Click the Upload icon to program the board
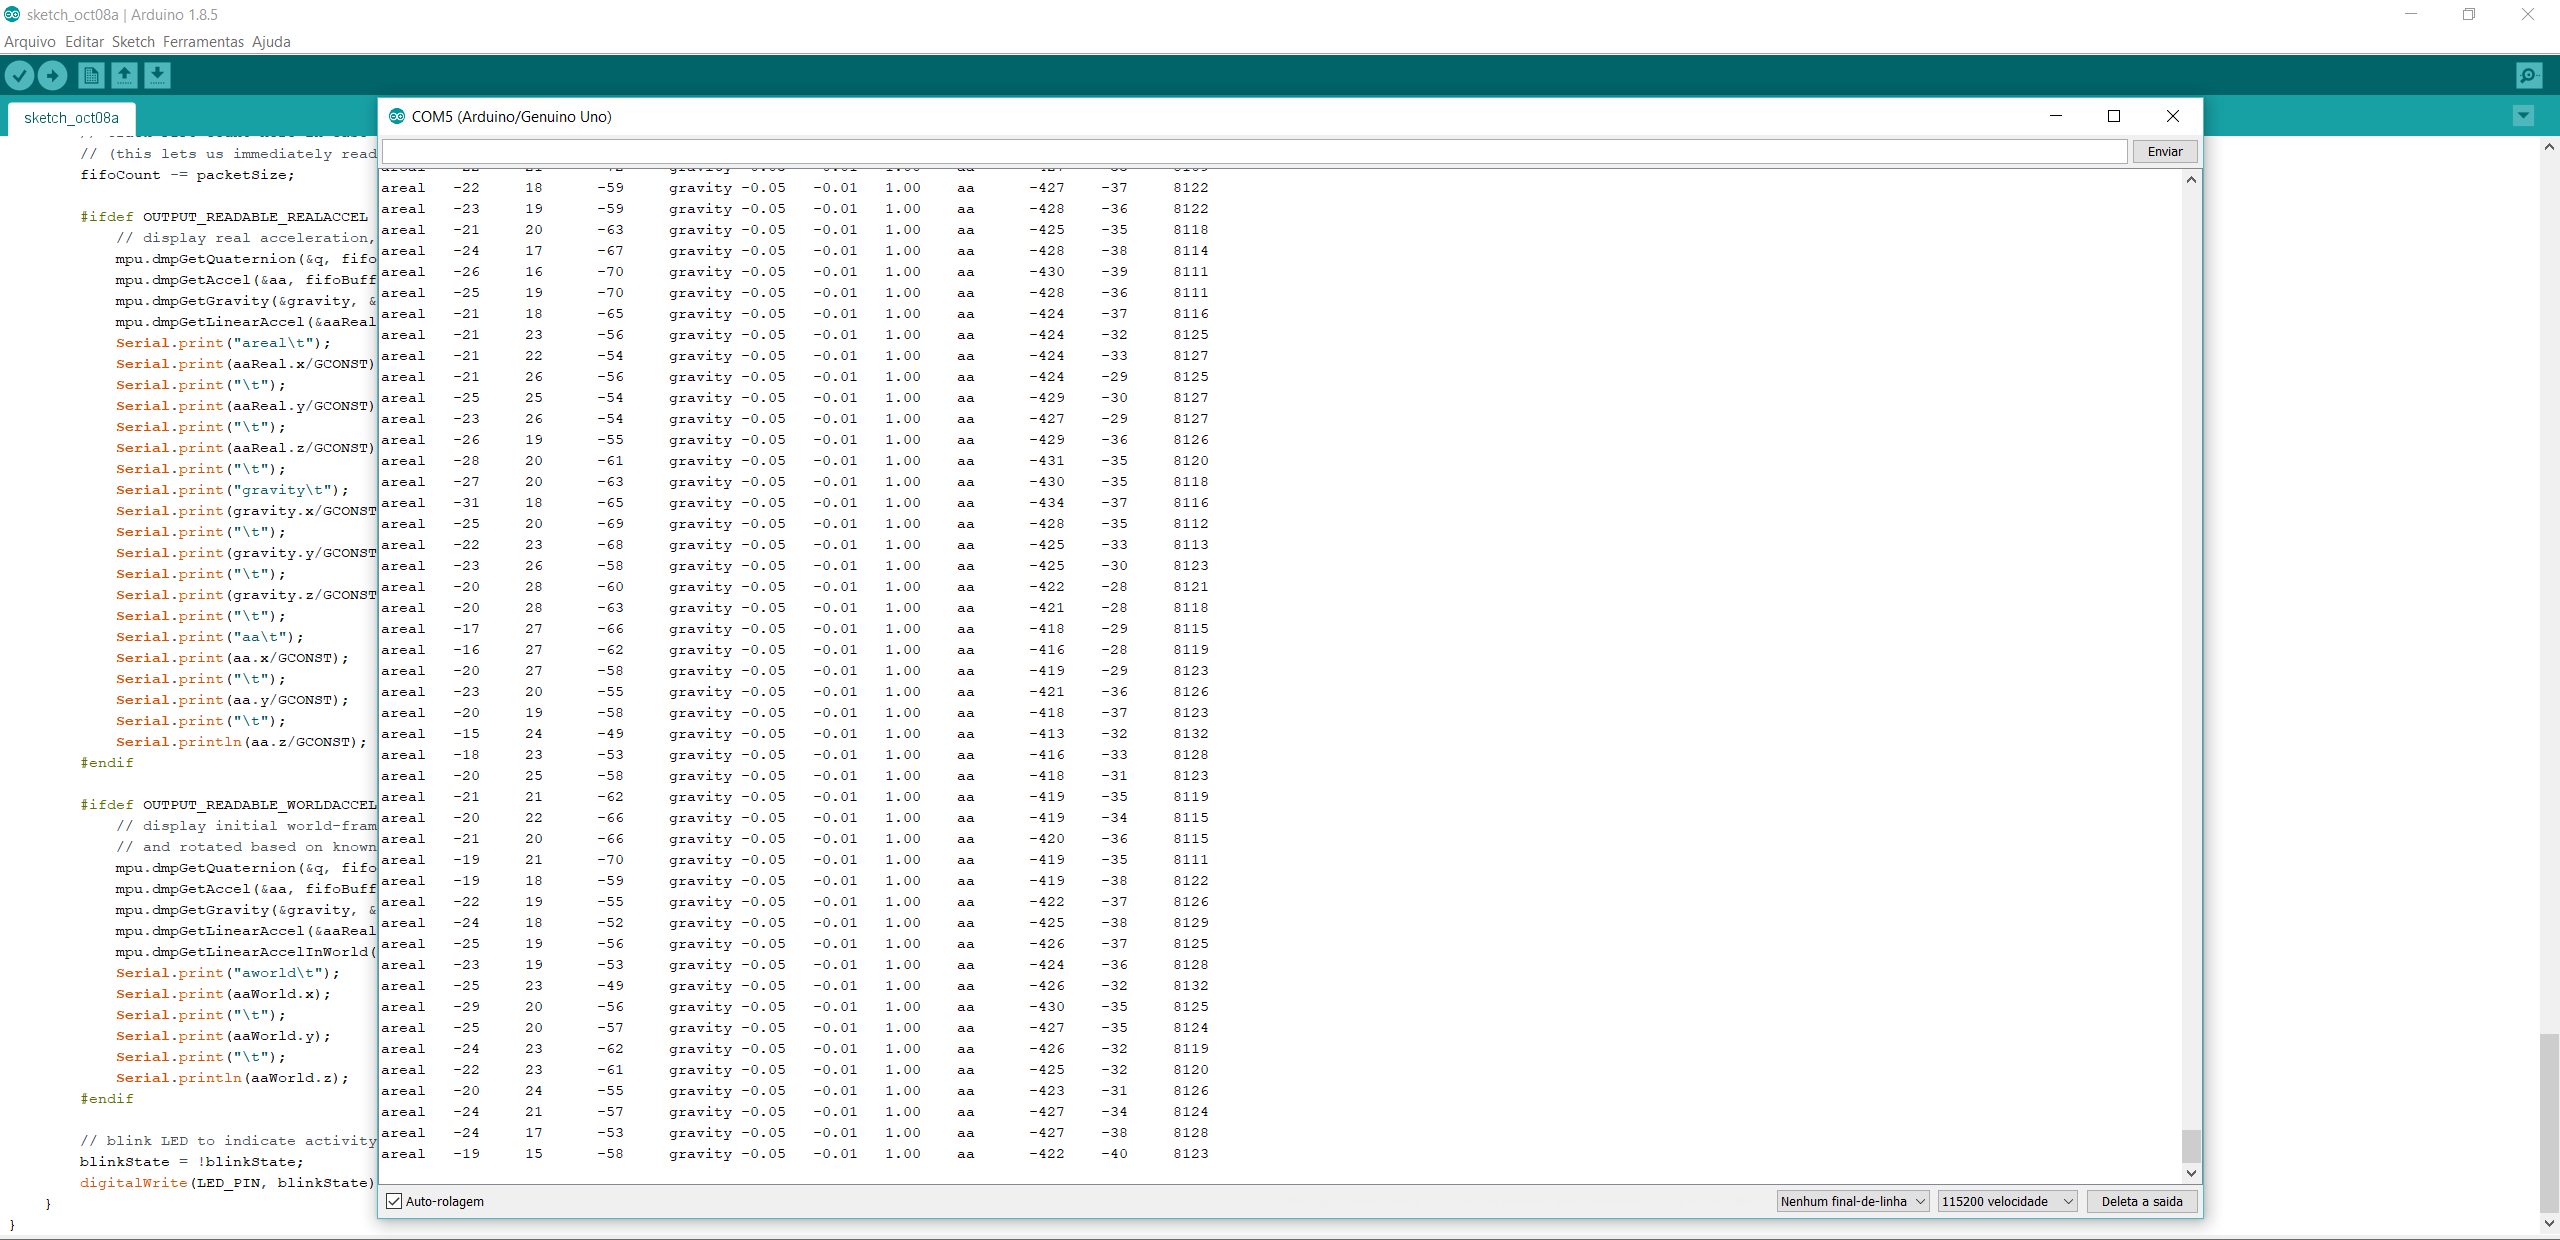2560x1240 pixels. tap(52, 75)
